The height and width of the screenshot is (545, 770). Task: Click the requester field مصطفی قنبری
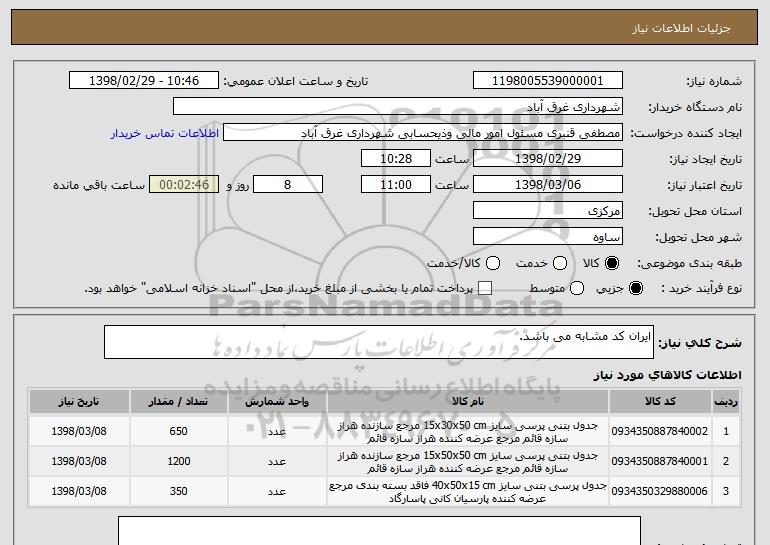[423, 133]
